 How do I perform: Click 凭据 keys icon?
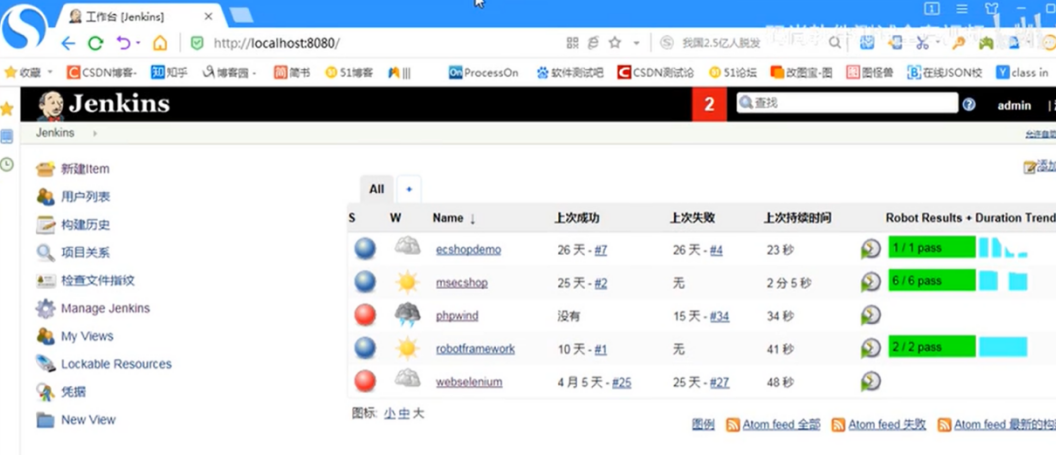pyautogui.click(x=45, y=392)
